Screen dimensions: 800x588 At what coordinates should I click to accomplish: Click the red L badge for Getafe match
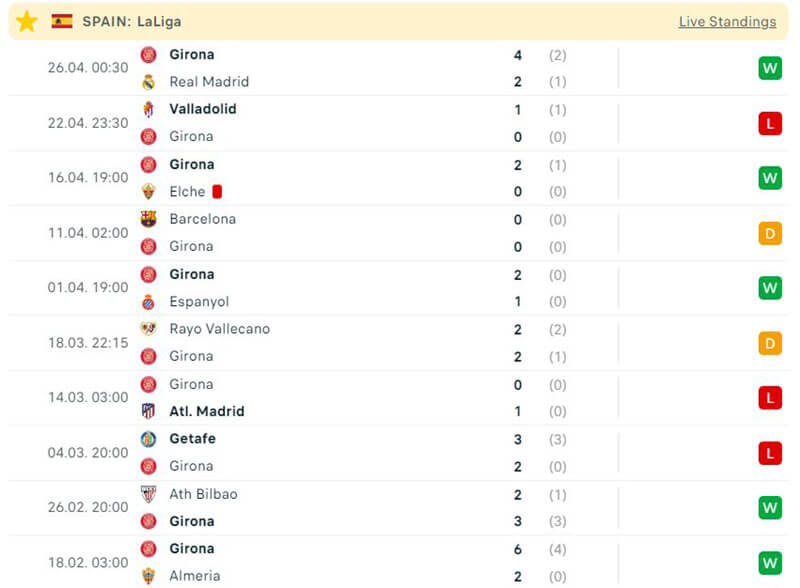[x=769, y=453]
